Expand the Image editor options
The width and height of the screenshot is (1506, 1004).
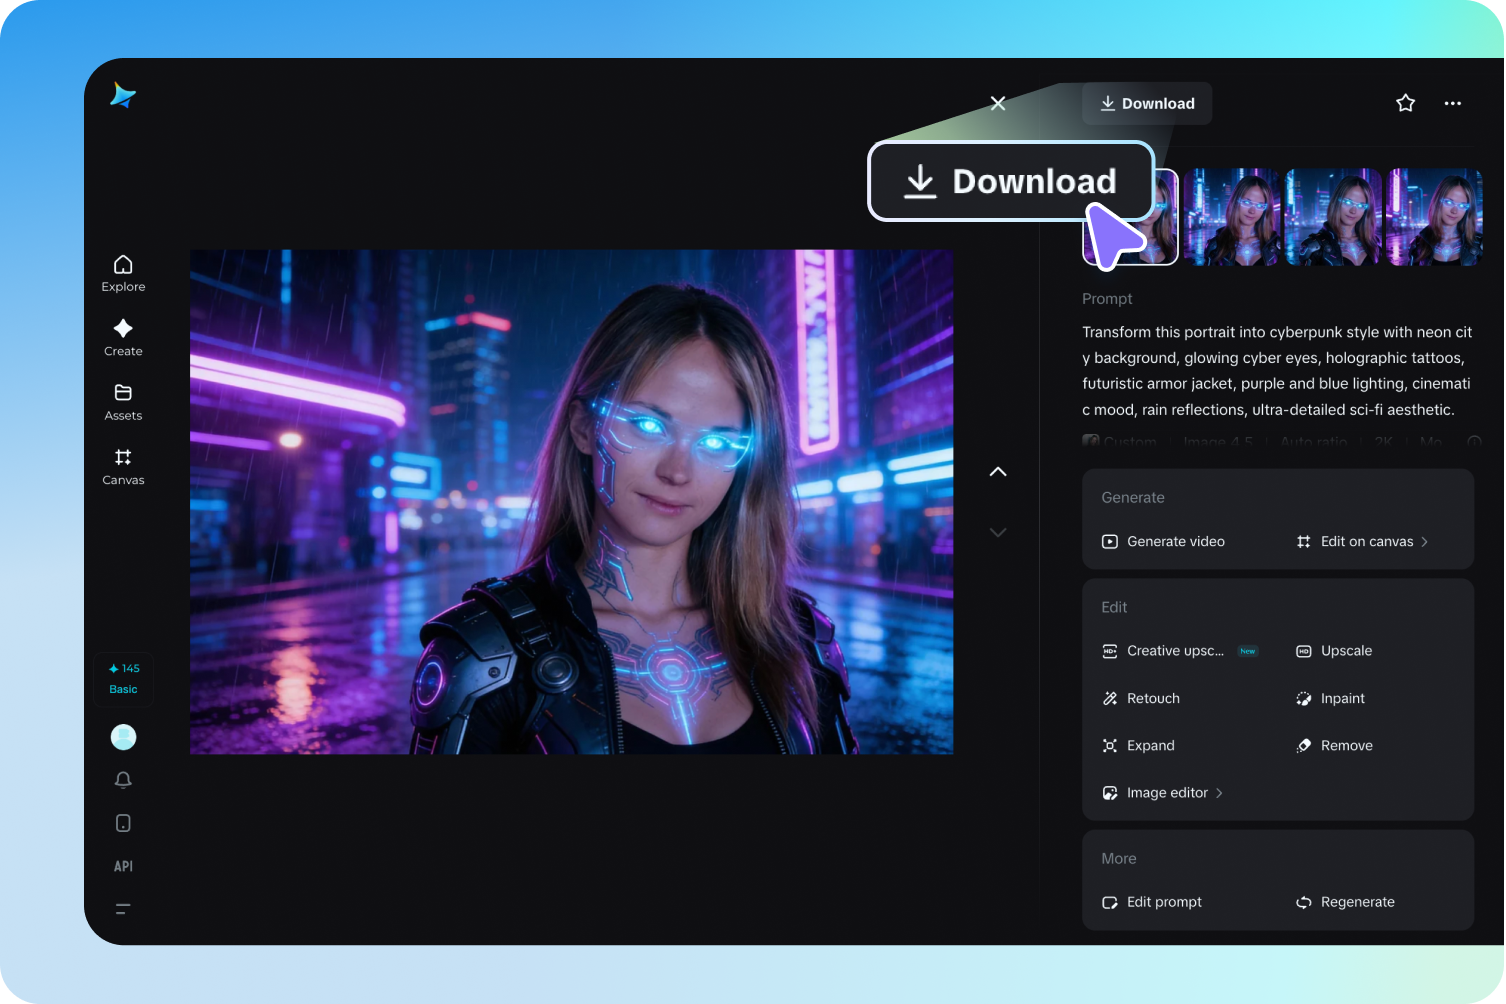1163,792
